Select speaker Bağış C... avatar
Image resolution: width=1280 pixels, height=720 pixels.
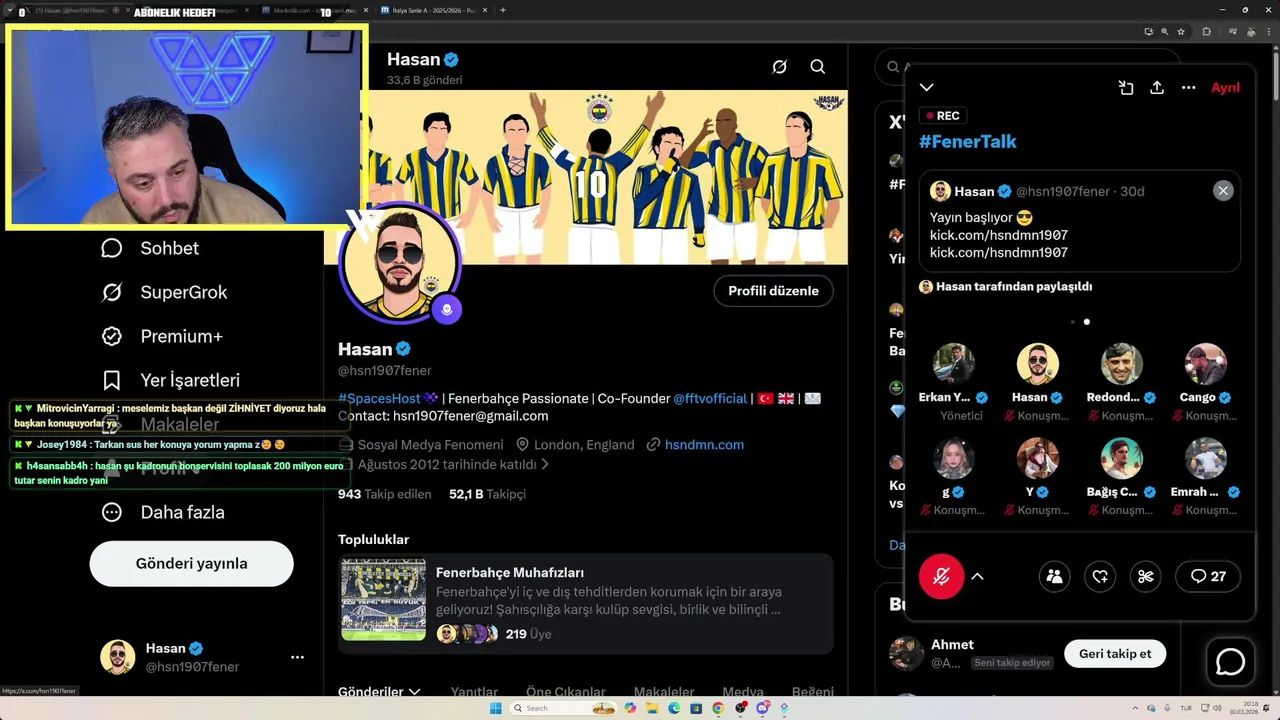(x=1122, y=458)
